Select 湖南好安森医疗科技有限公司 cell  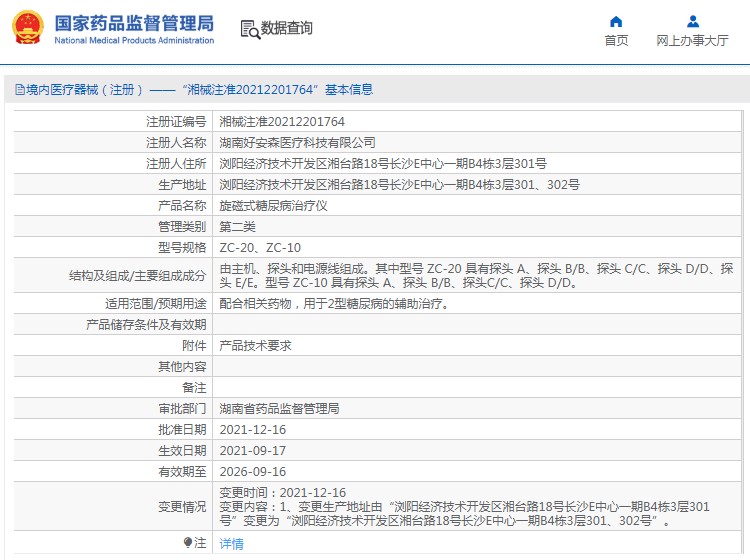click(298, 143)
